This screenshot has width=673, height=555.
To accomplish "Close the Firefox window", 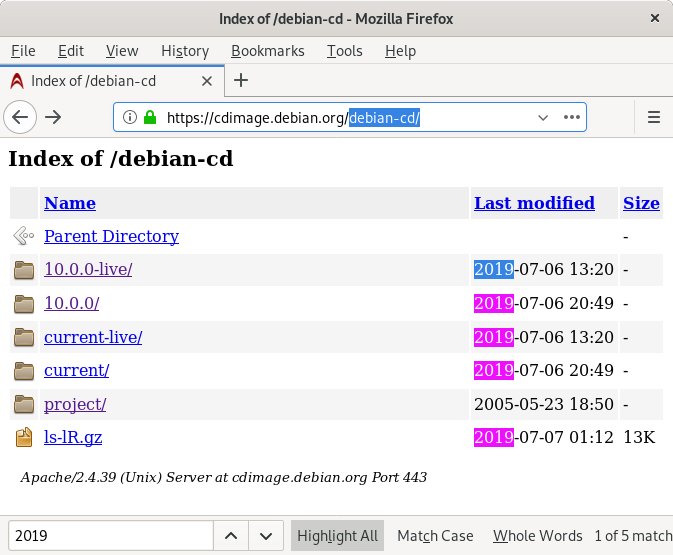I will coord(655,18).
